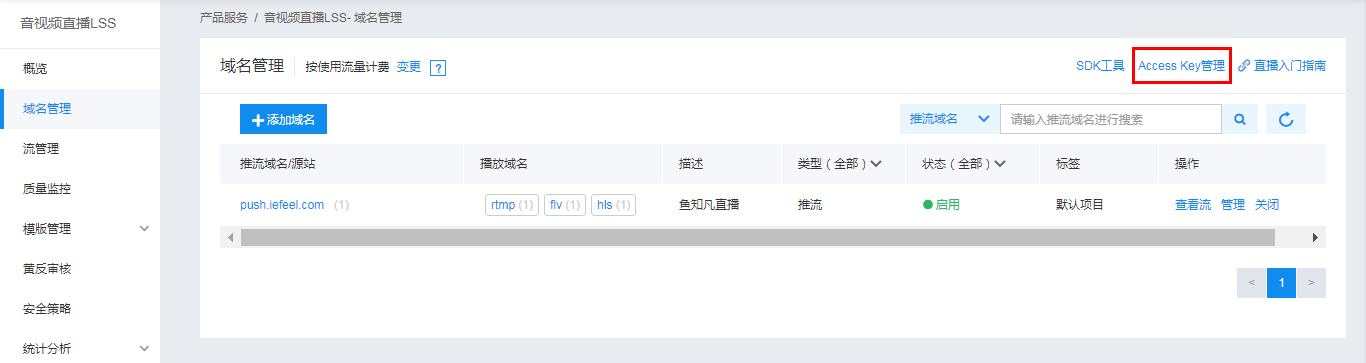Screen dimensions: 1366x363
Task: Go to next page arrow
Action: pos(1311,283)
